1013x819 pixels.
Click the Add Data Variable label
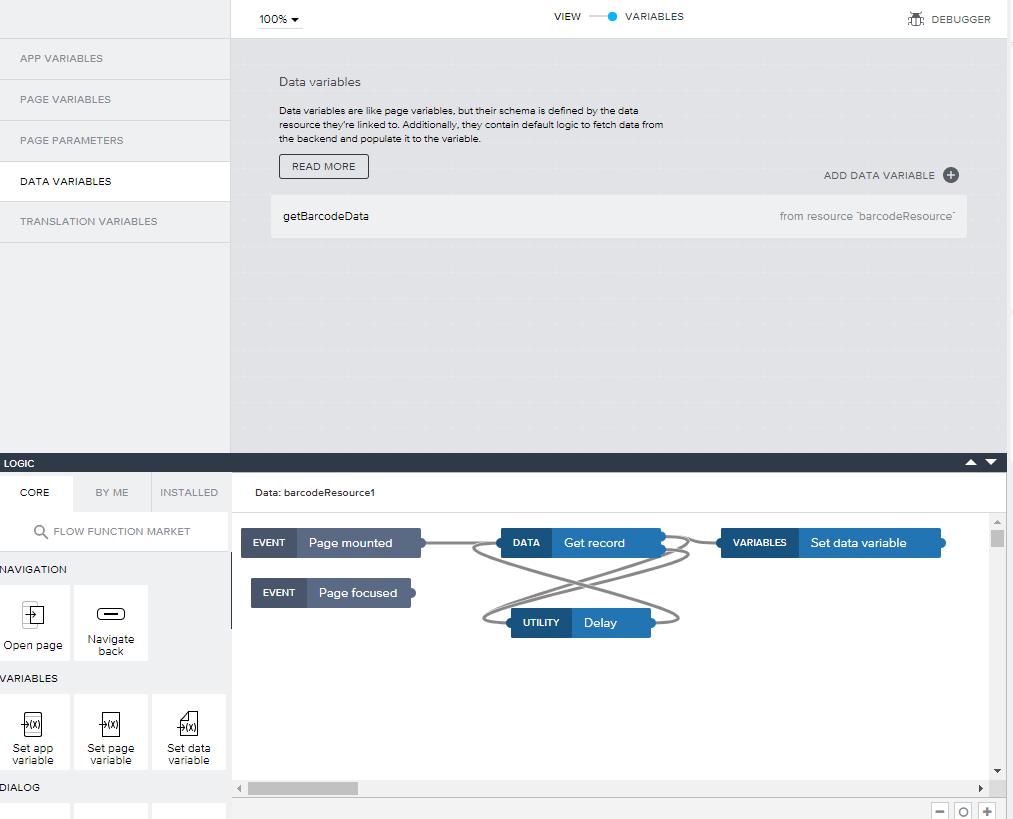pyautogui.click(x=879, y=176)
